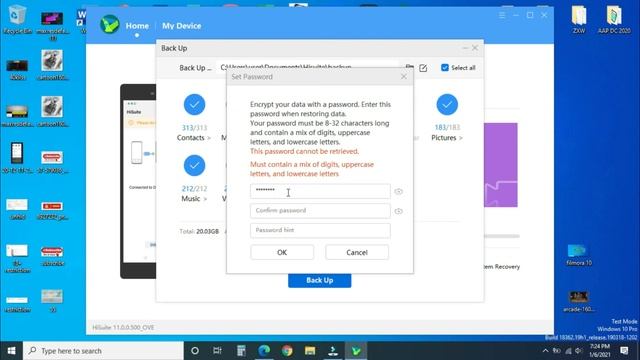Image resolution: width=640 pixels, height=360 pixels.
Task: Click the Total 20.03GB text
Action: tap(199, 231)
